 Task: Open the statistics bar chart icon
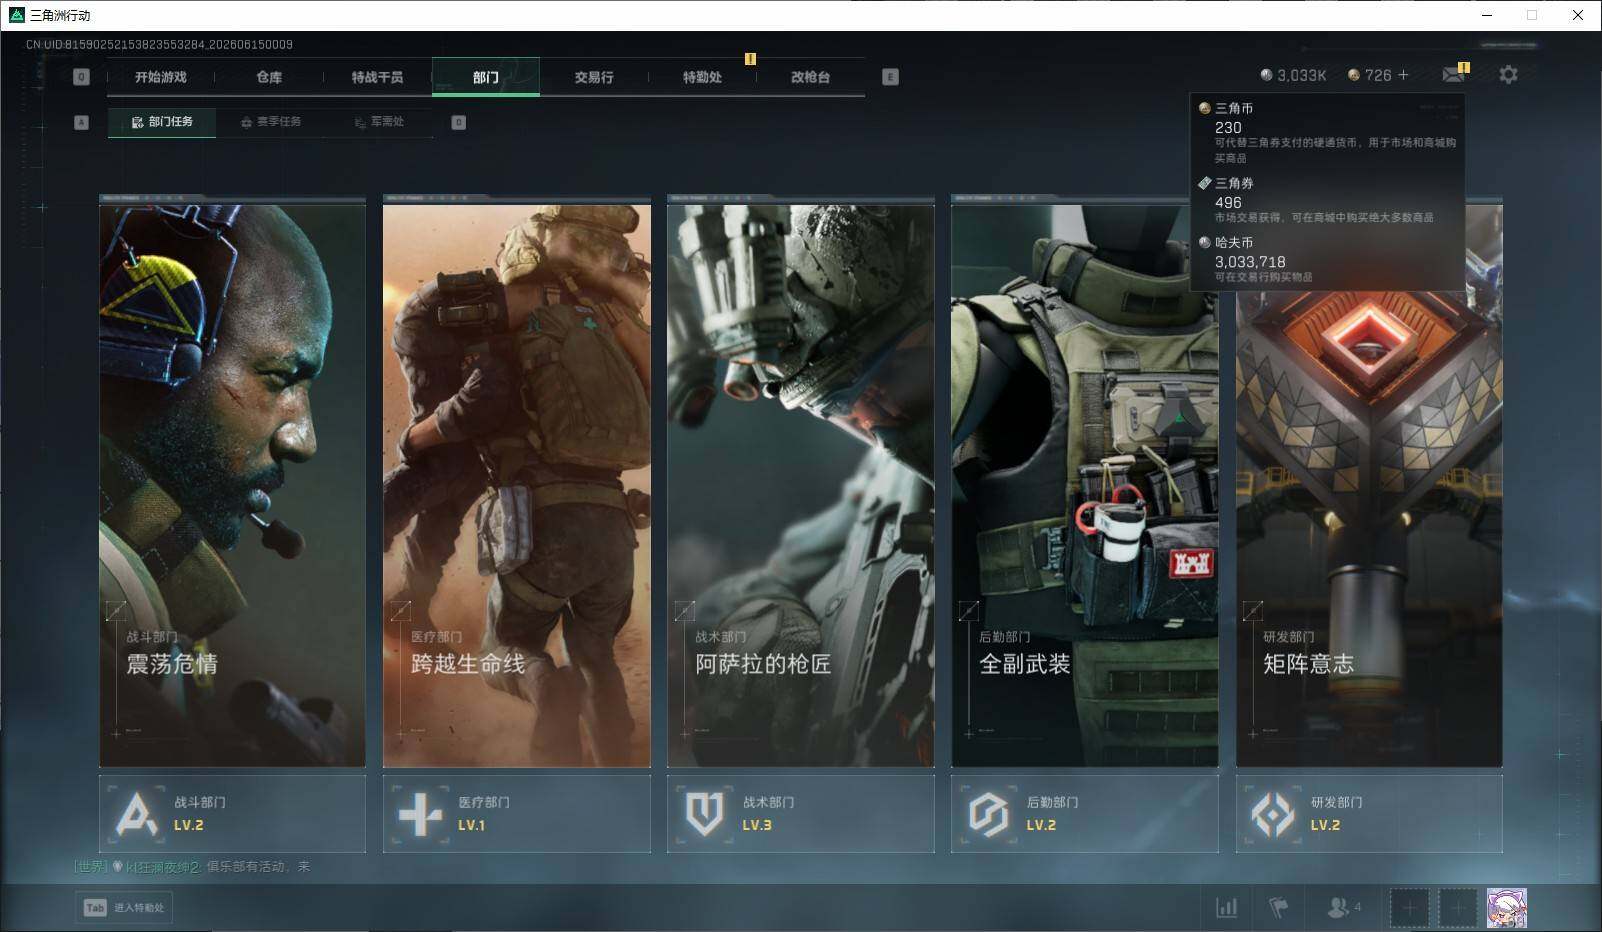(x=1226, y=907)
